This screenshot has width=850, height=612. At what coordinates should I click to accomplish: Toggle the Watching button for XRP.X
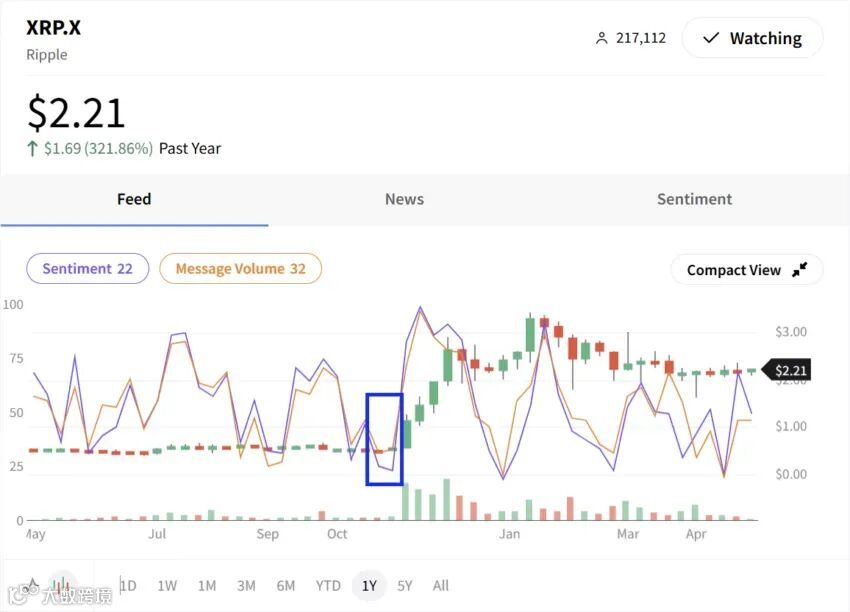point(752,38)
